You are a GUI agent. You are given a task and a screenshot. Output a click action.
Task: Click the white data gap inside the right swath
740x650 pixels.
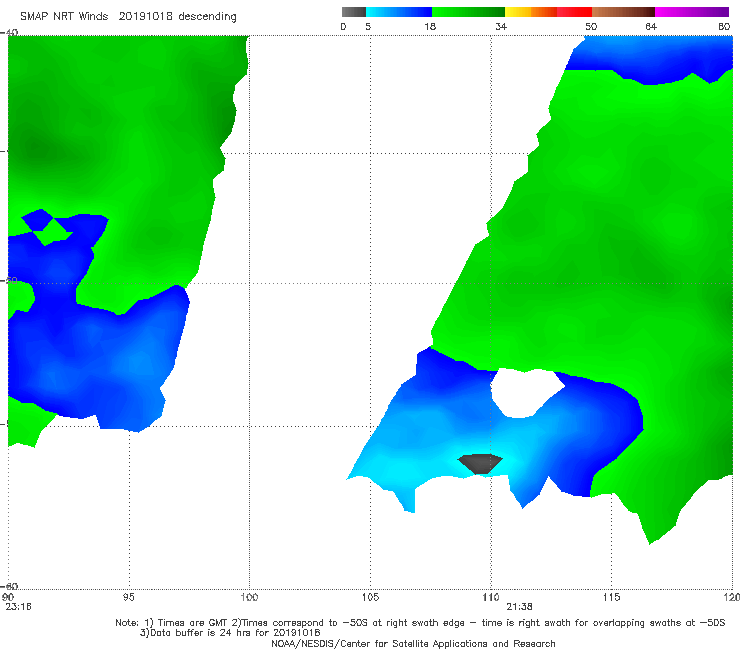click(x=525, y=393)
